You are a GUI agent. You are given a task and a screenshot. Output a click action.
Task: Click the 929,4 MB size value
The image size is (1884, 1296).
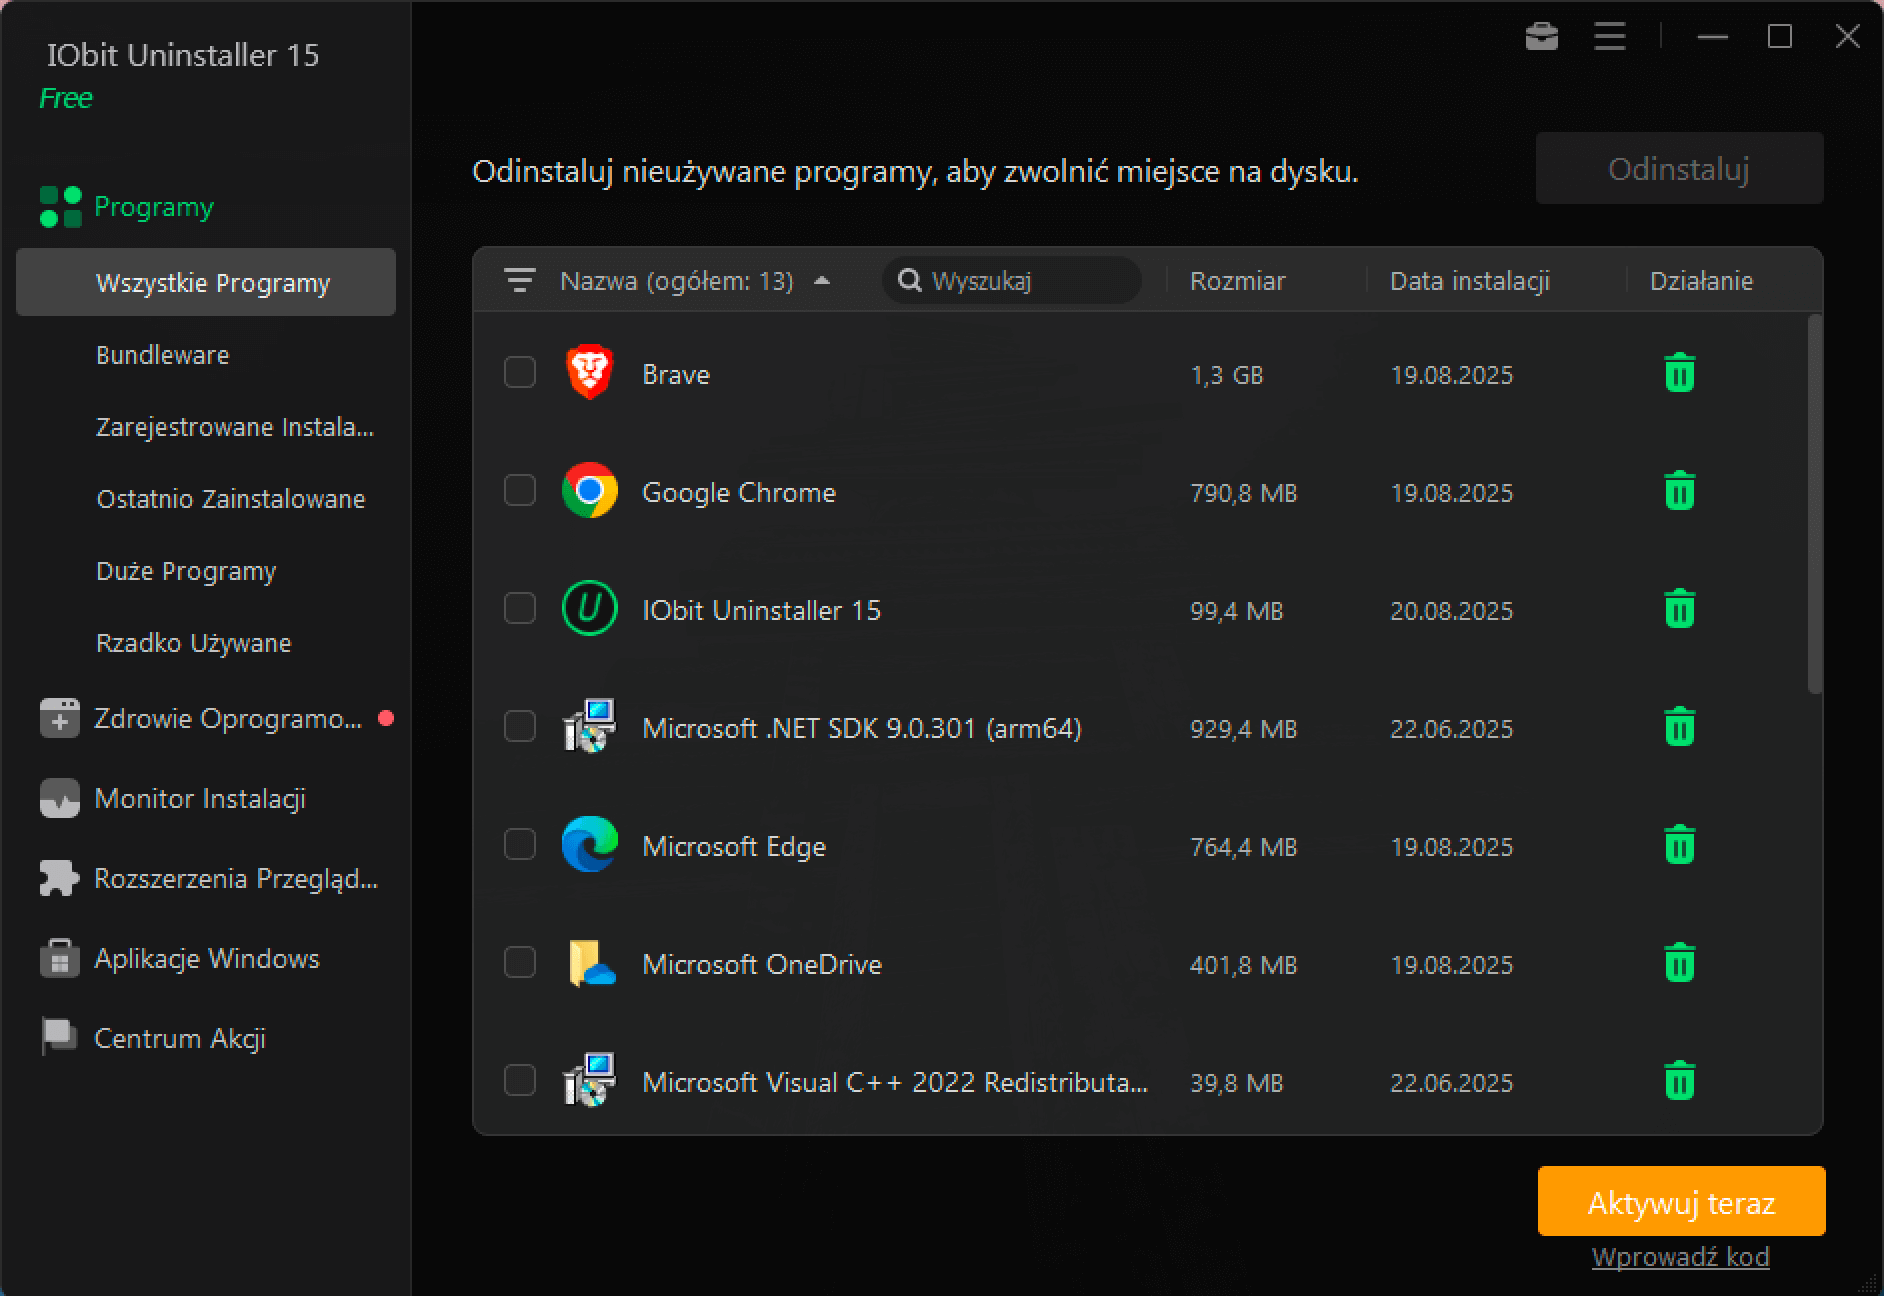tap(1243, 729)
